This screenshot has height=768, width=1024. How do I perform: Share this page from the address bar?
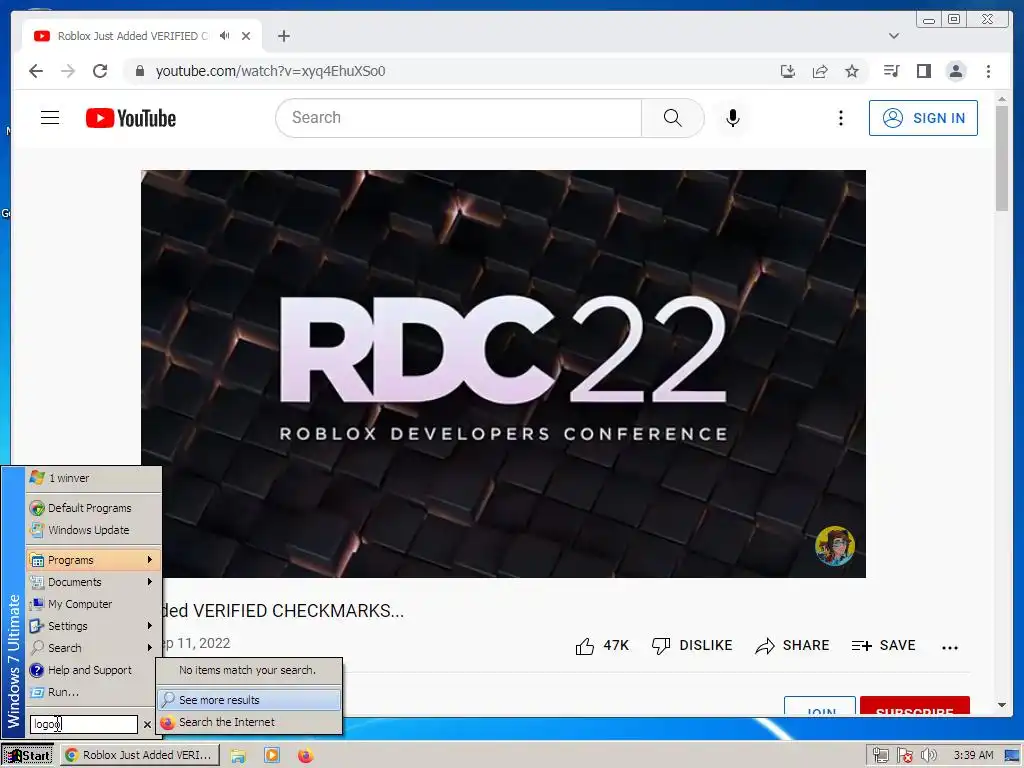click(x=820, y=71)
